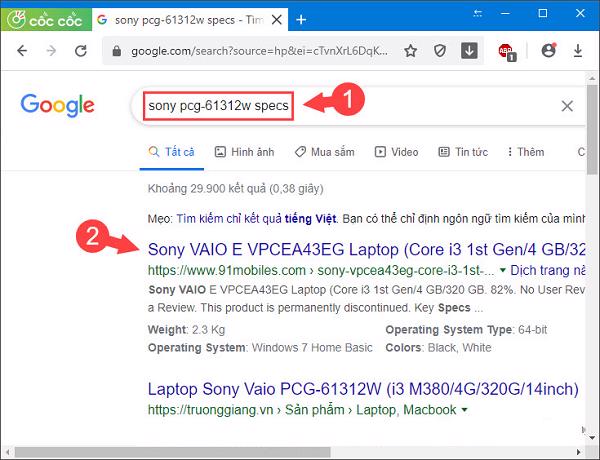Screen dimensions: 600x460
Task: Click the truonggiang.vn green URL
Action: (302, 410)
